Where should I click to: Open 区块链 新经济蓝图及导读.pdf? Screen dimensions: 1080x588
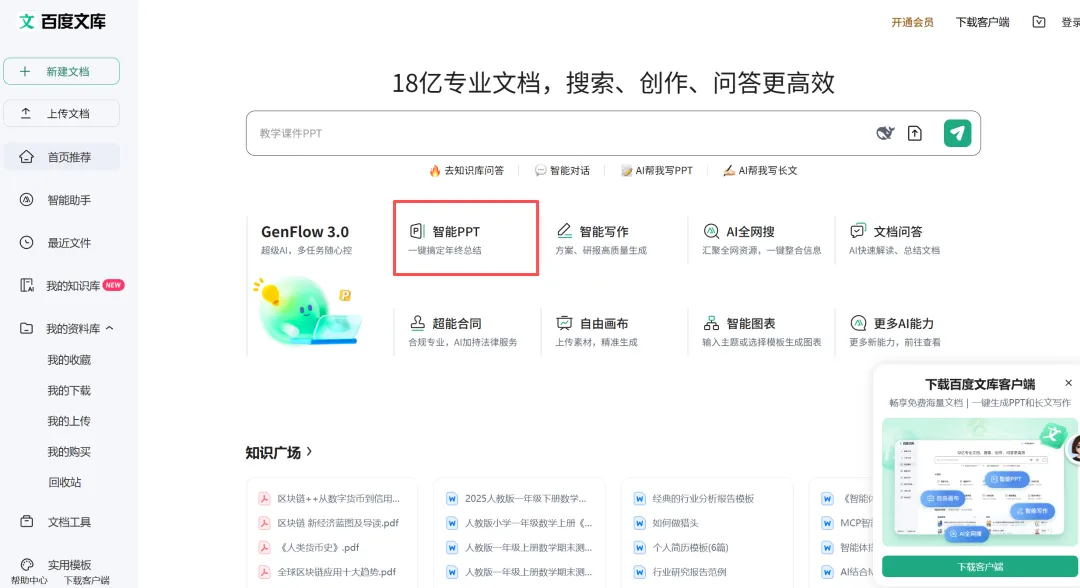[338, 523]
